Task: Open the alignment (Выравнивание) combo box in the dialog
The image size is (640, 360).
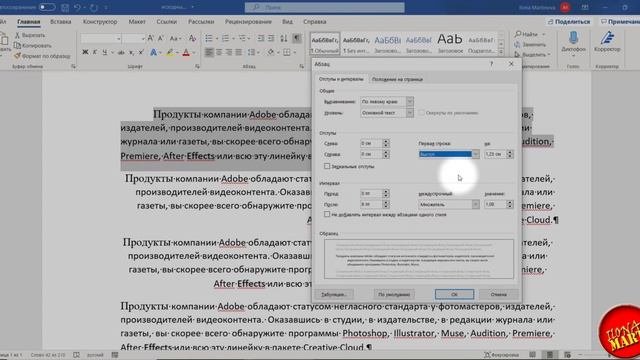Action: pyautogui.click(x=387, y=101)
